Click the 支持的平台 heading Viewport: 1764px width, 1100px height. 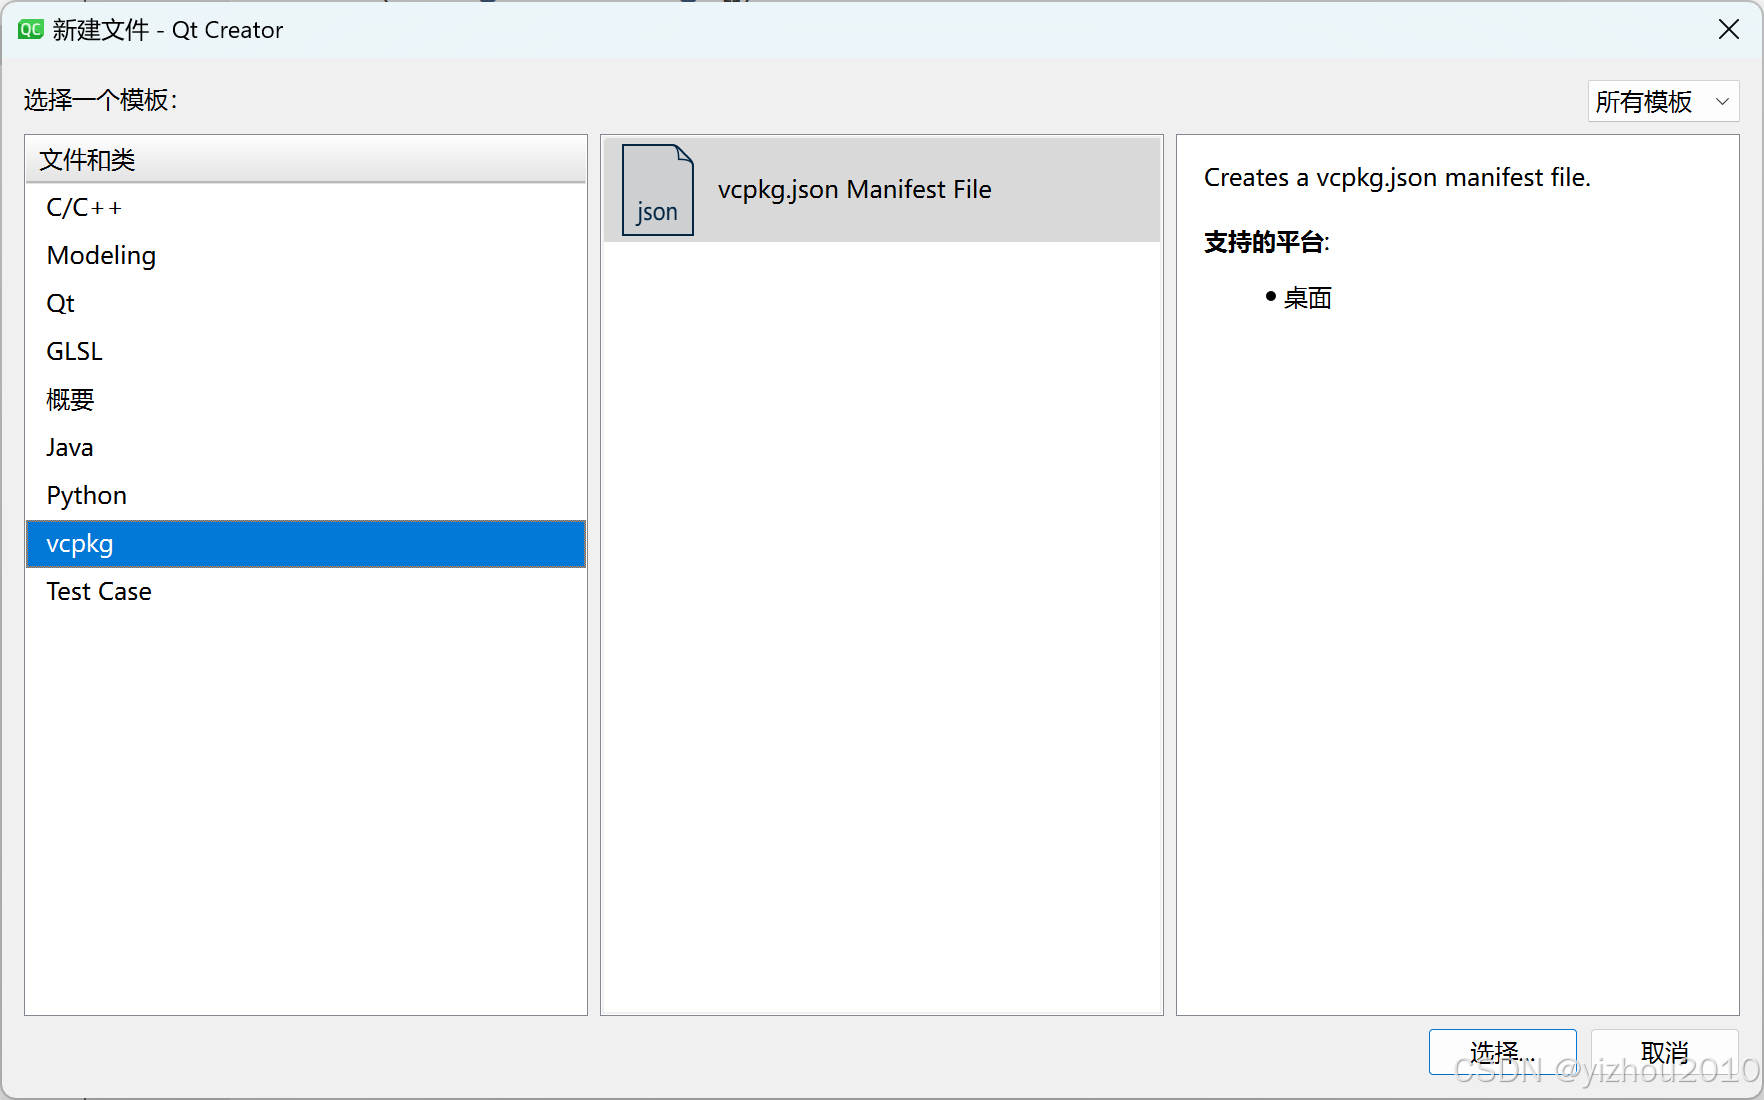tap(1266, 242)
